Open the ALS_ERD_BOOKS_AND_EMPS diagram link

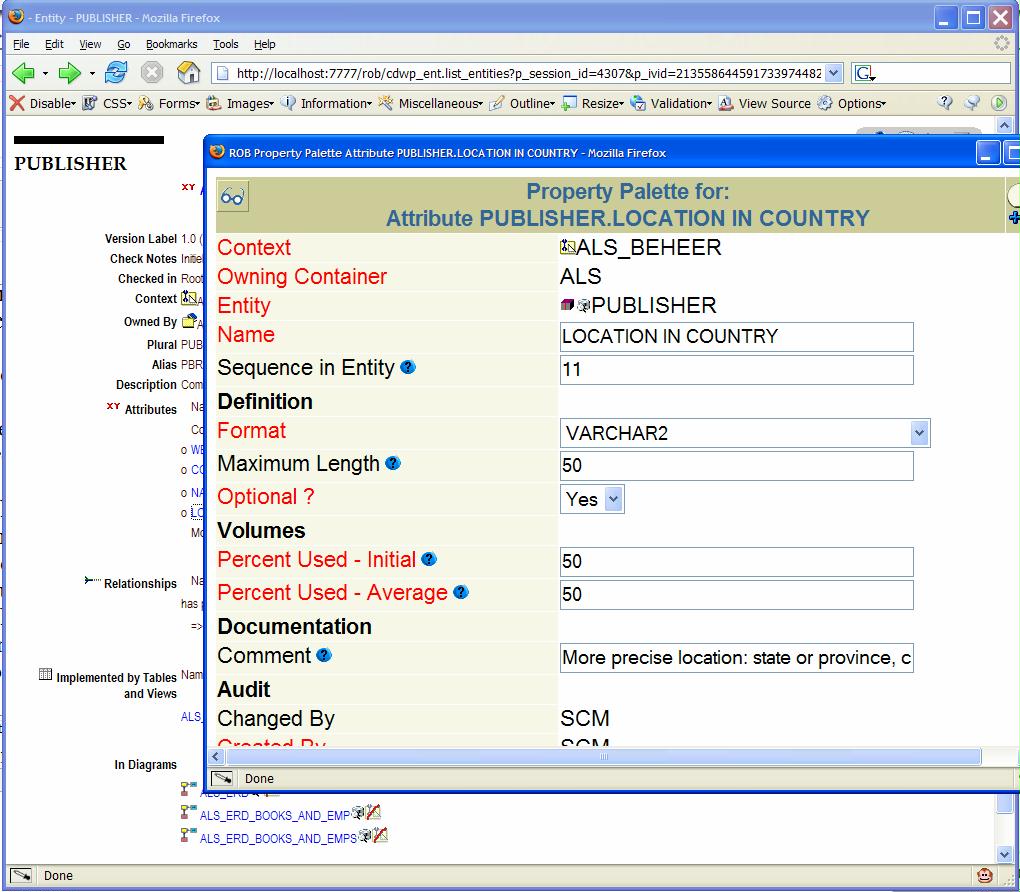point(278,839)
